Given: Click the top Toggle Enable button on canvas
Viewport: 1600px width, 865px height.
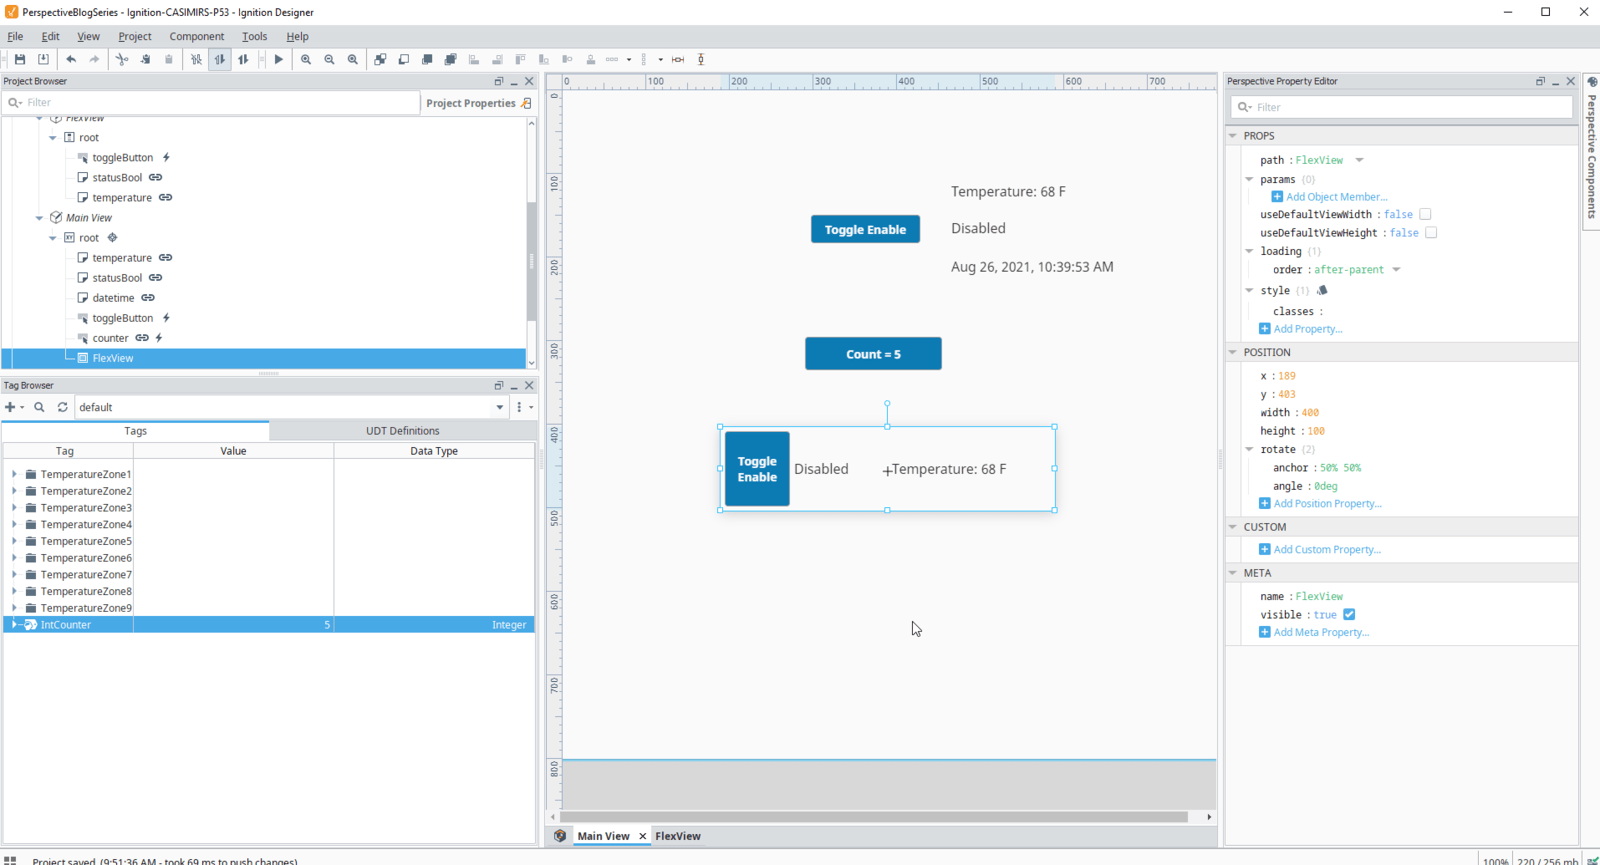Looking at the screenshot, I should coord(865,229).
